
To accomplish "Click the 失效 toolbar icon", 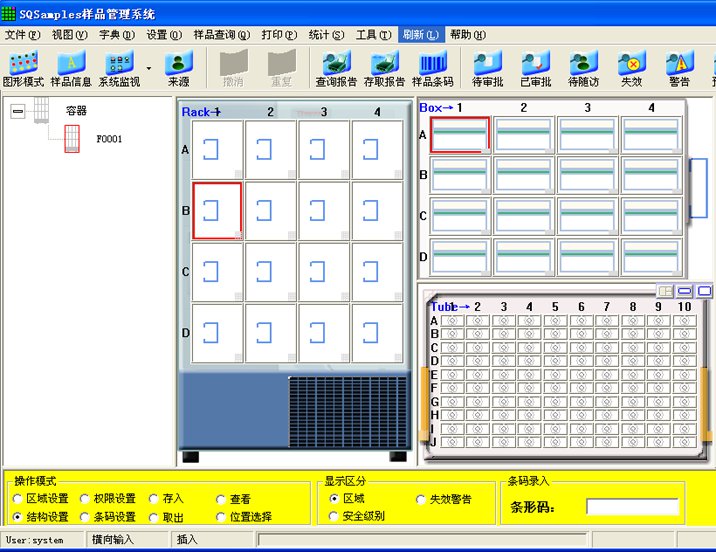I will (x=631, y=68).
